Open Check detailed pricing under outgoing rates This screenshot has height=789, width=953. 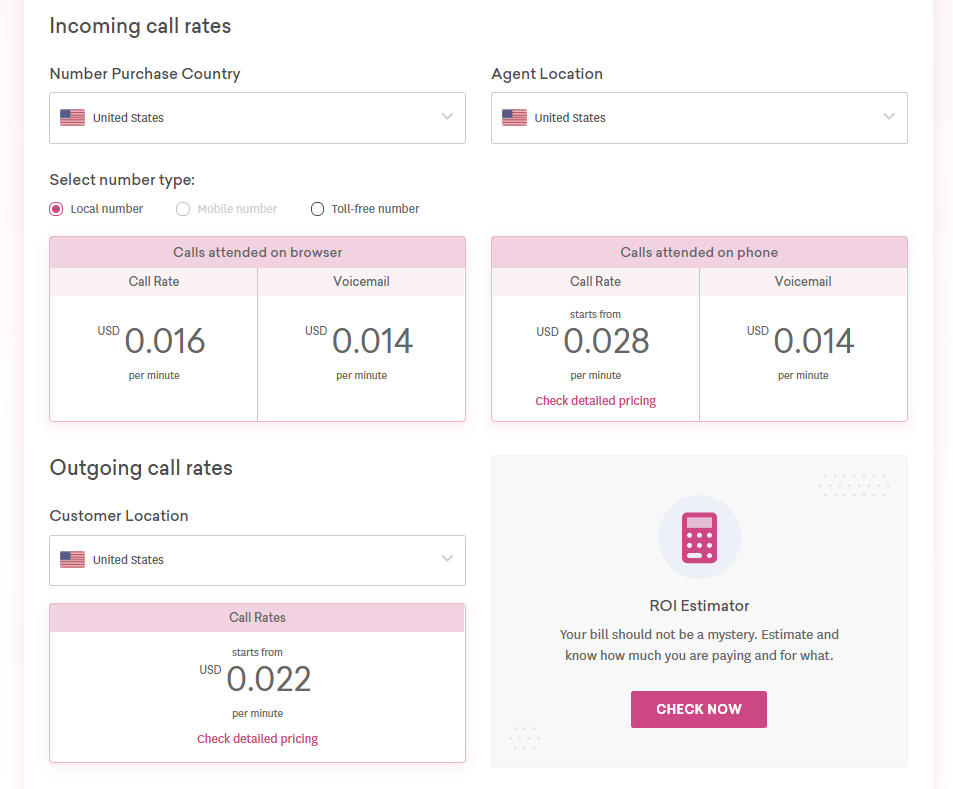click(257, 739)
